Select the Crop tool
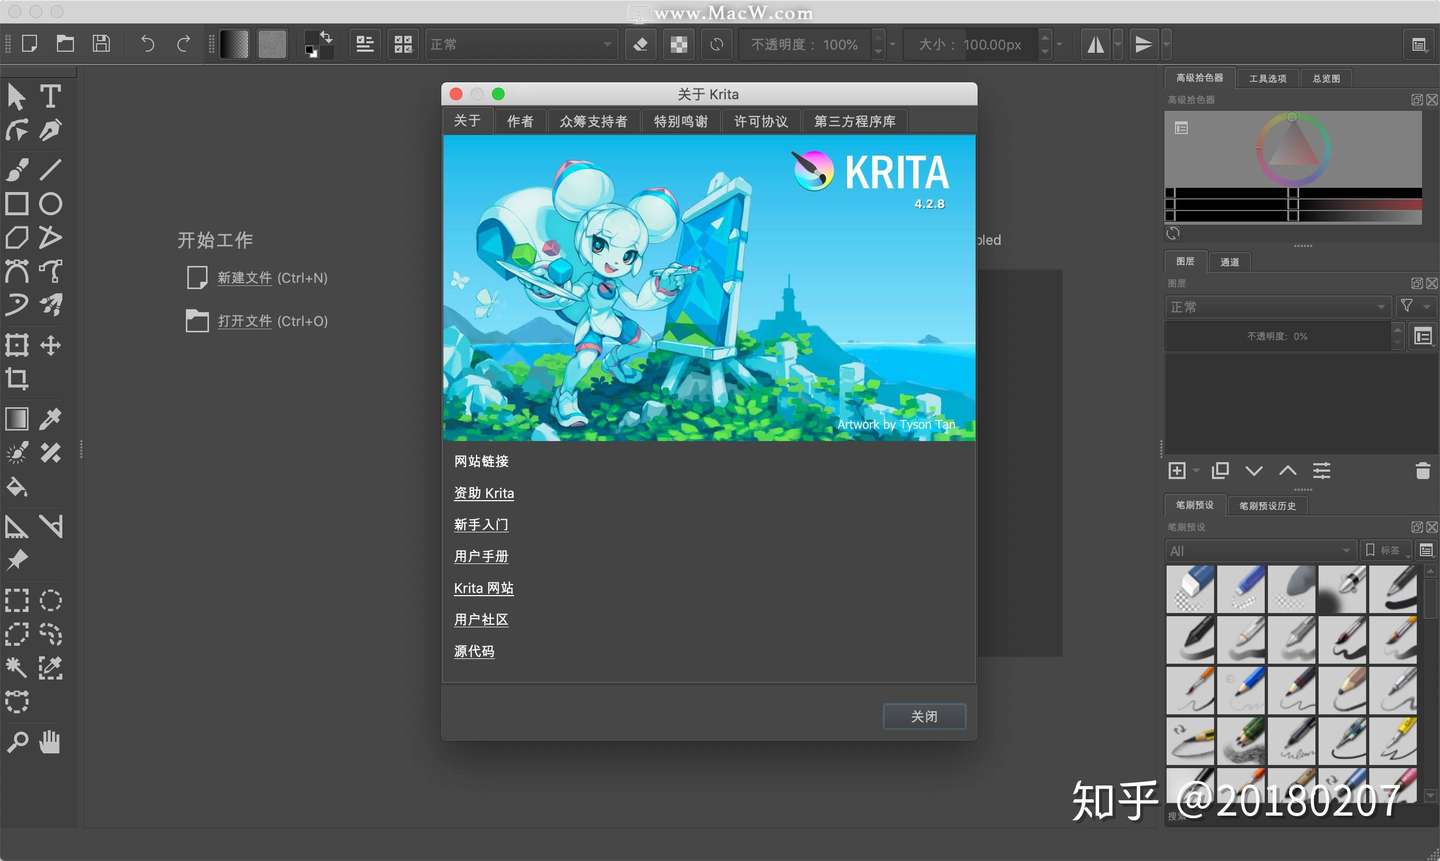1440x861 pixels. point(17,378)
